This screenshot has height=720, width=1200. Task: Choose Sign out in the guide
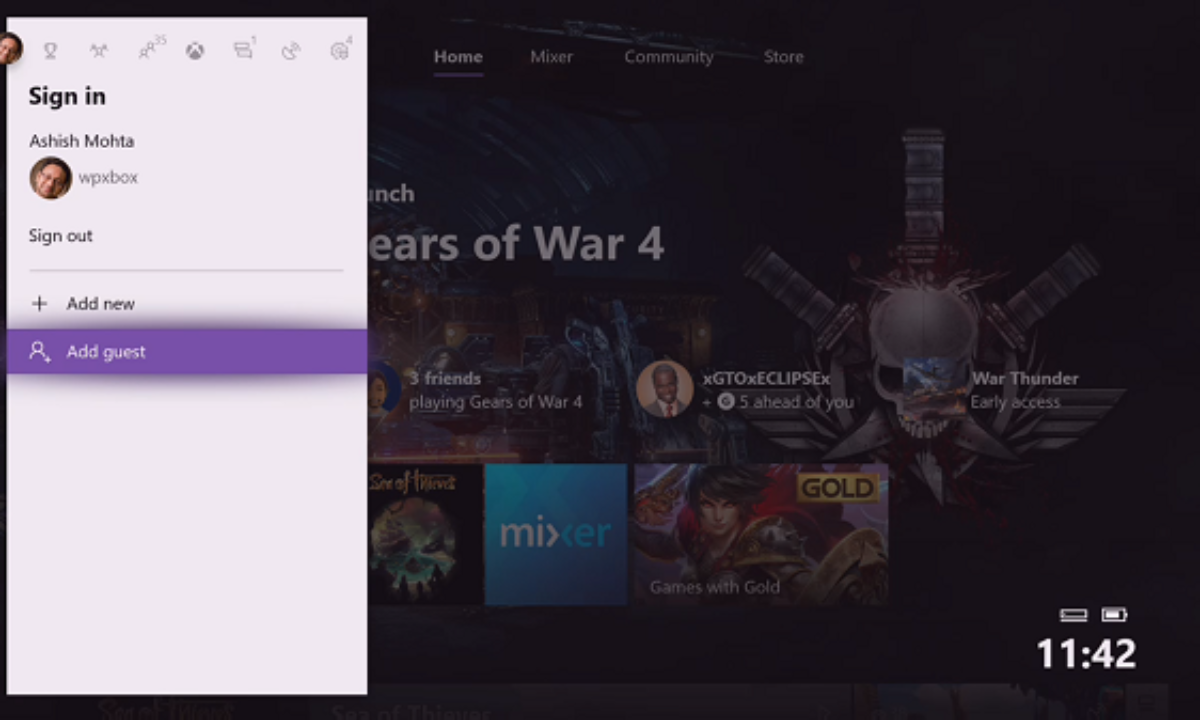pos(61,236)
